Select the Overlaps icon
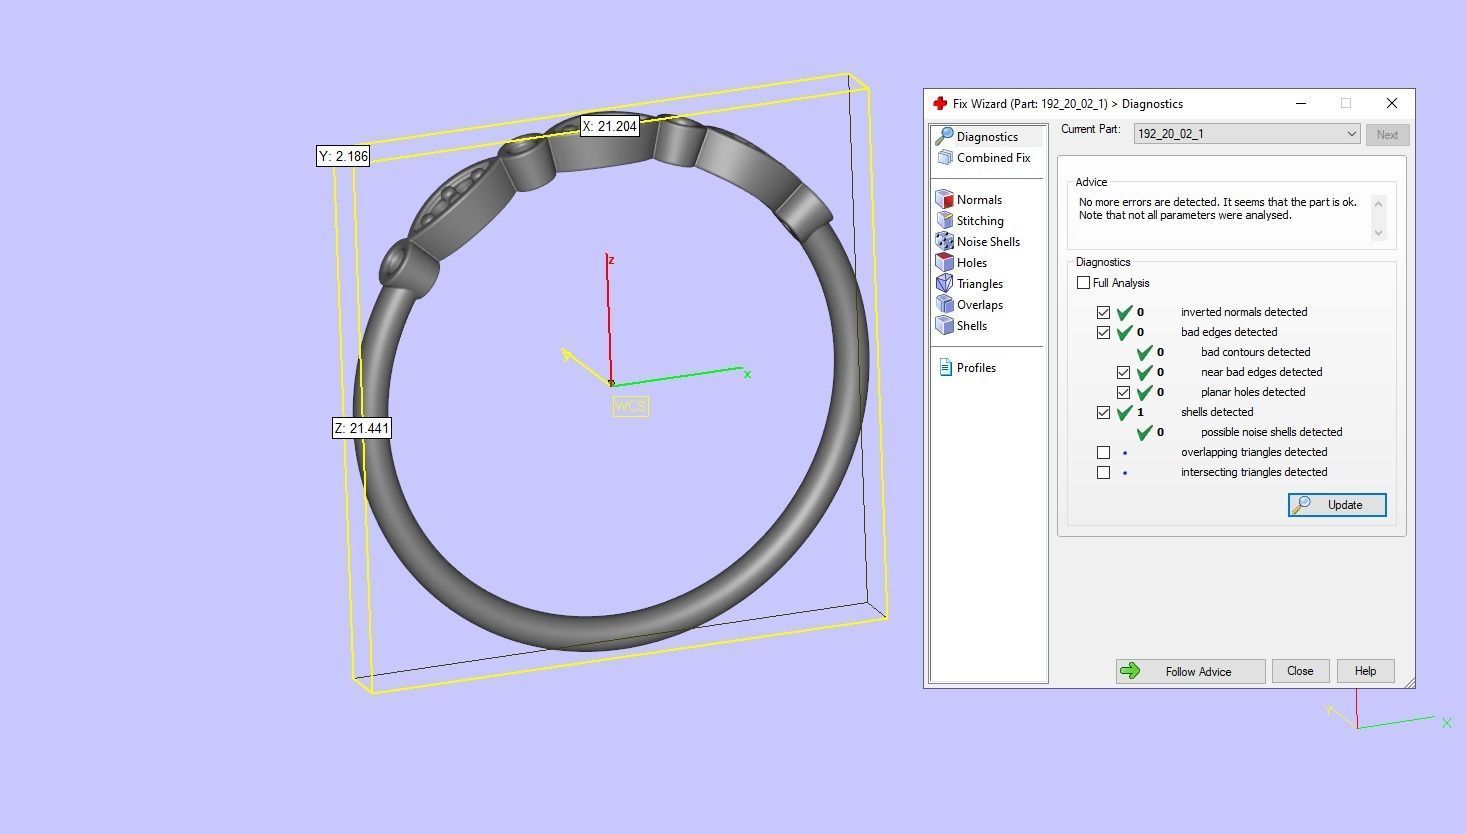 click(944, 305)
